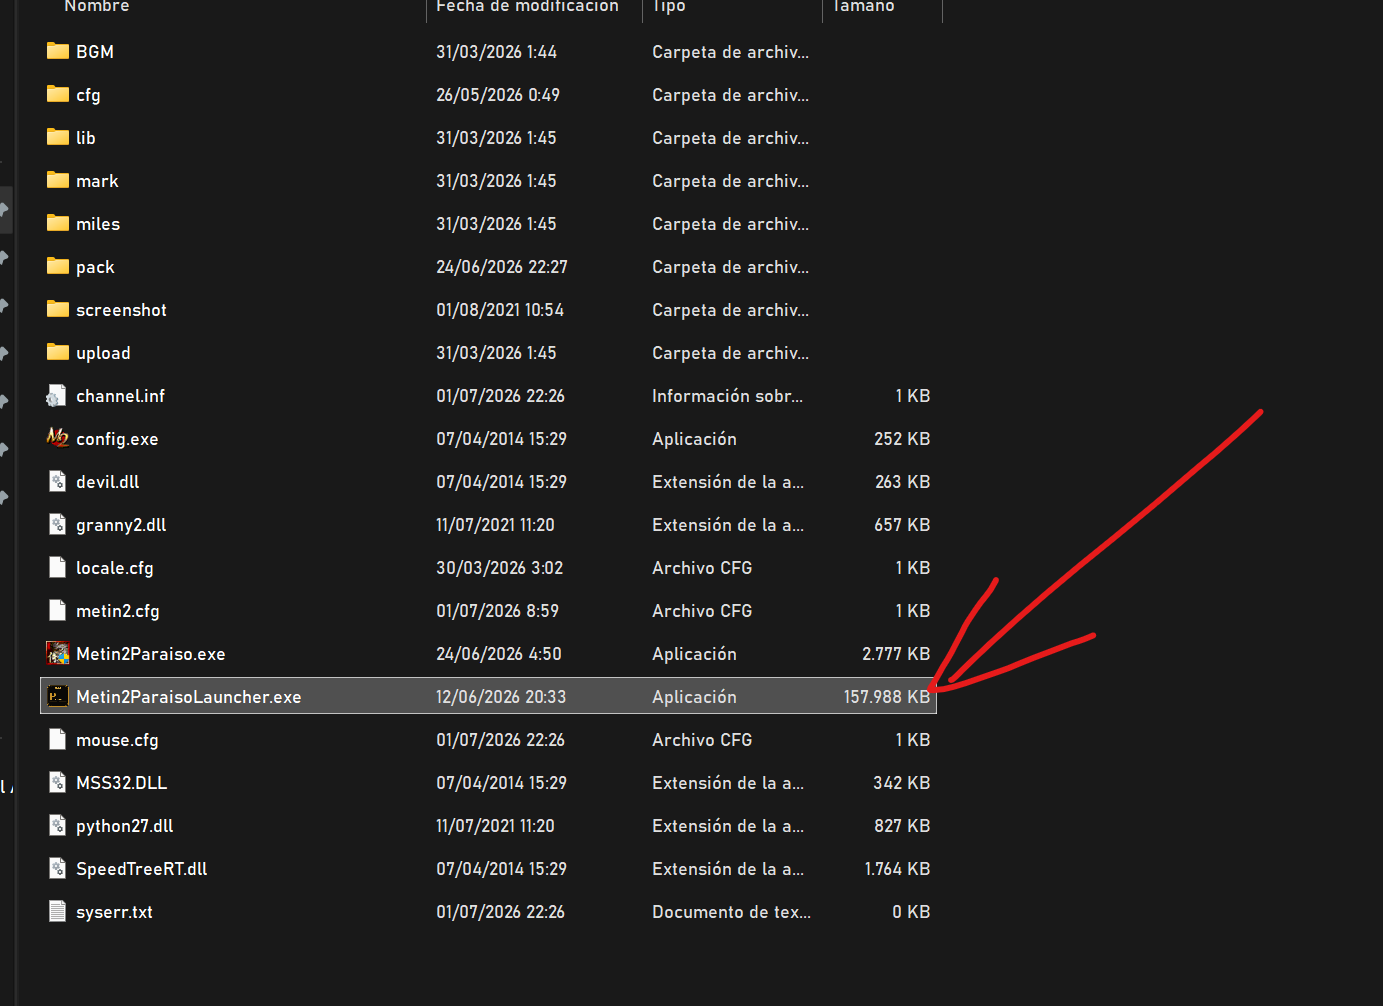Sort by Tipo column header
The image size is (1383, 1006).
tap(669, 7)
